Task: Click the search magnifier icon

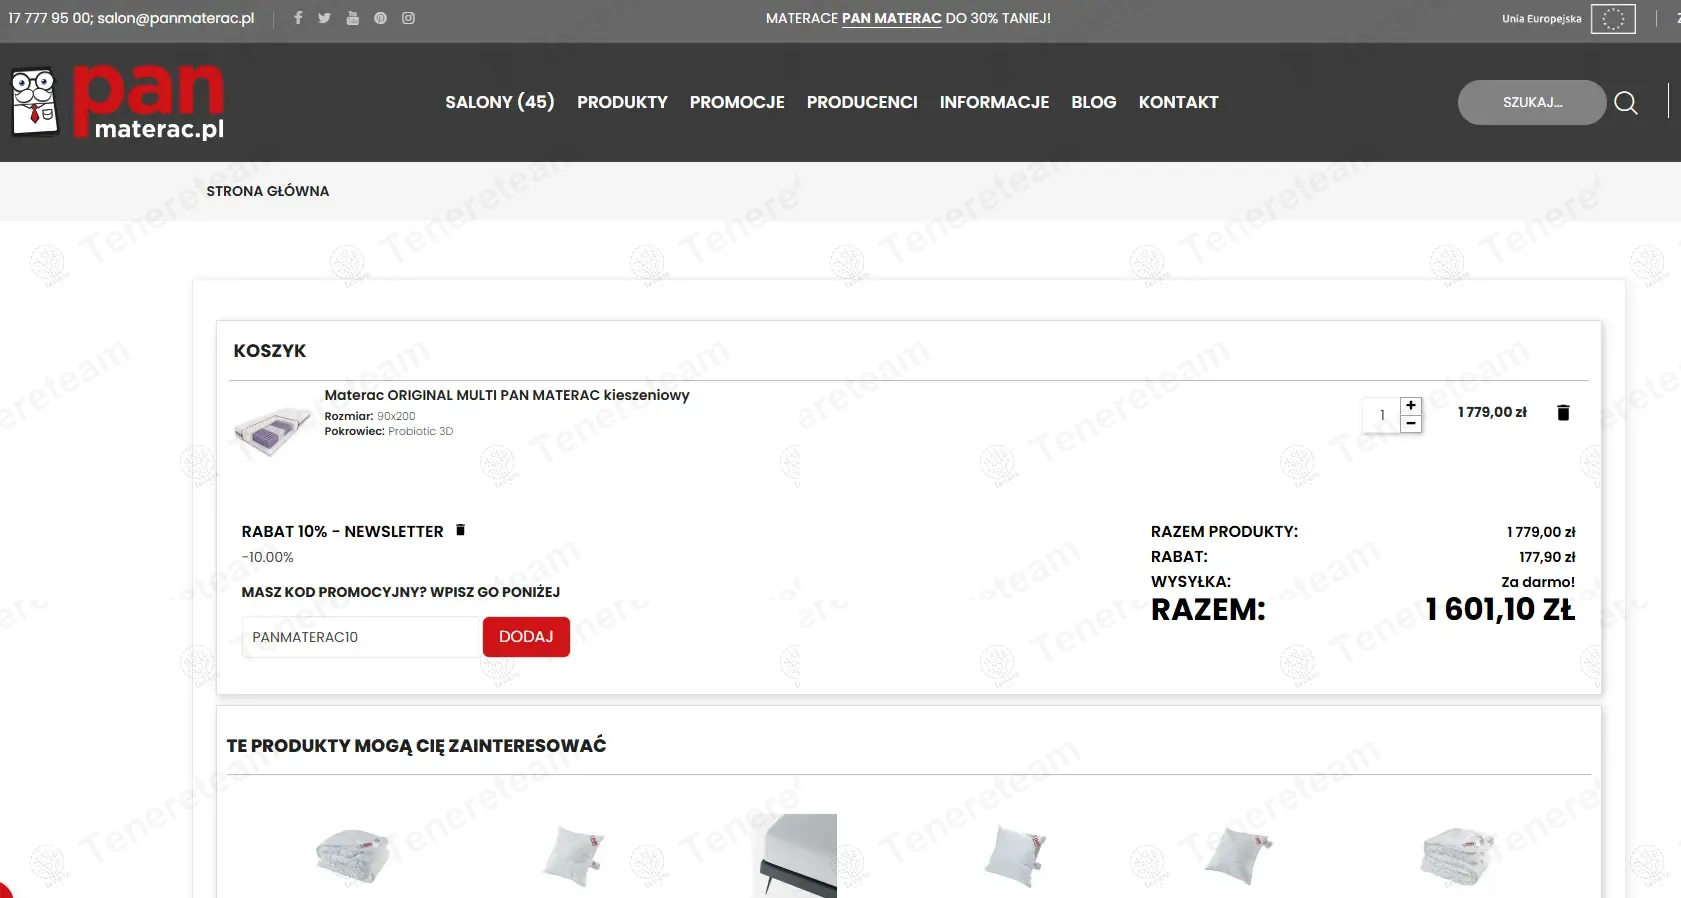Action: tap(1626, 103)
